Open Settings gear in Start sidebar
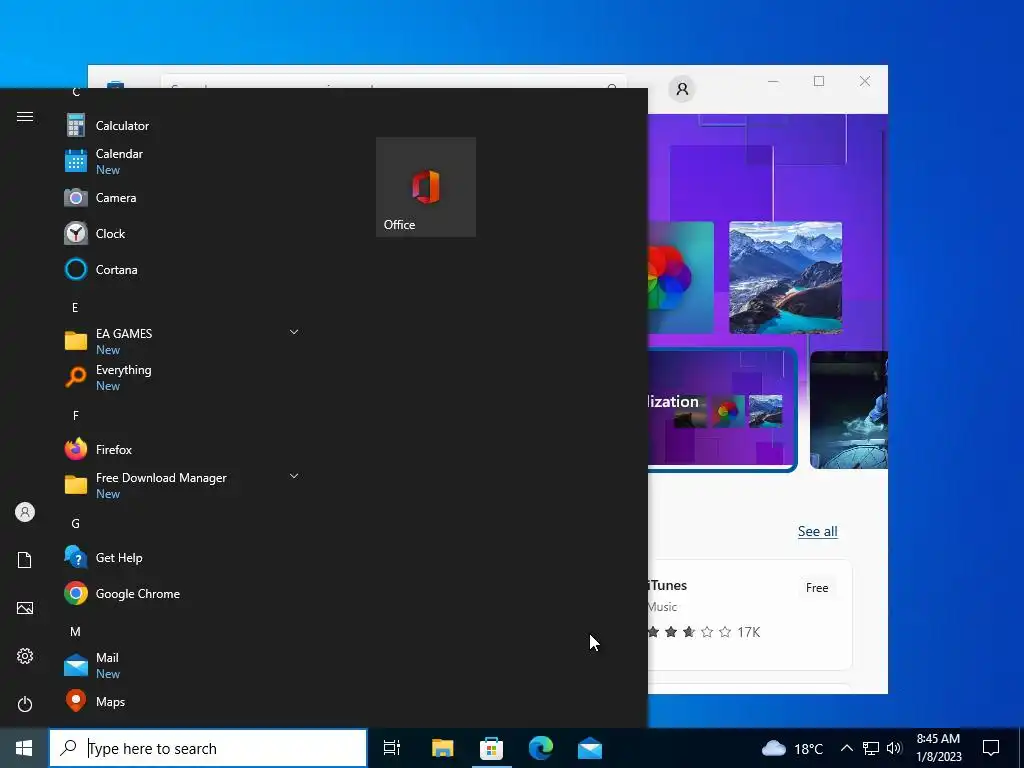The width and height of the screenshot is (1024, 768). tap(25, 656)
